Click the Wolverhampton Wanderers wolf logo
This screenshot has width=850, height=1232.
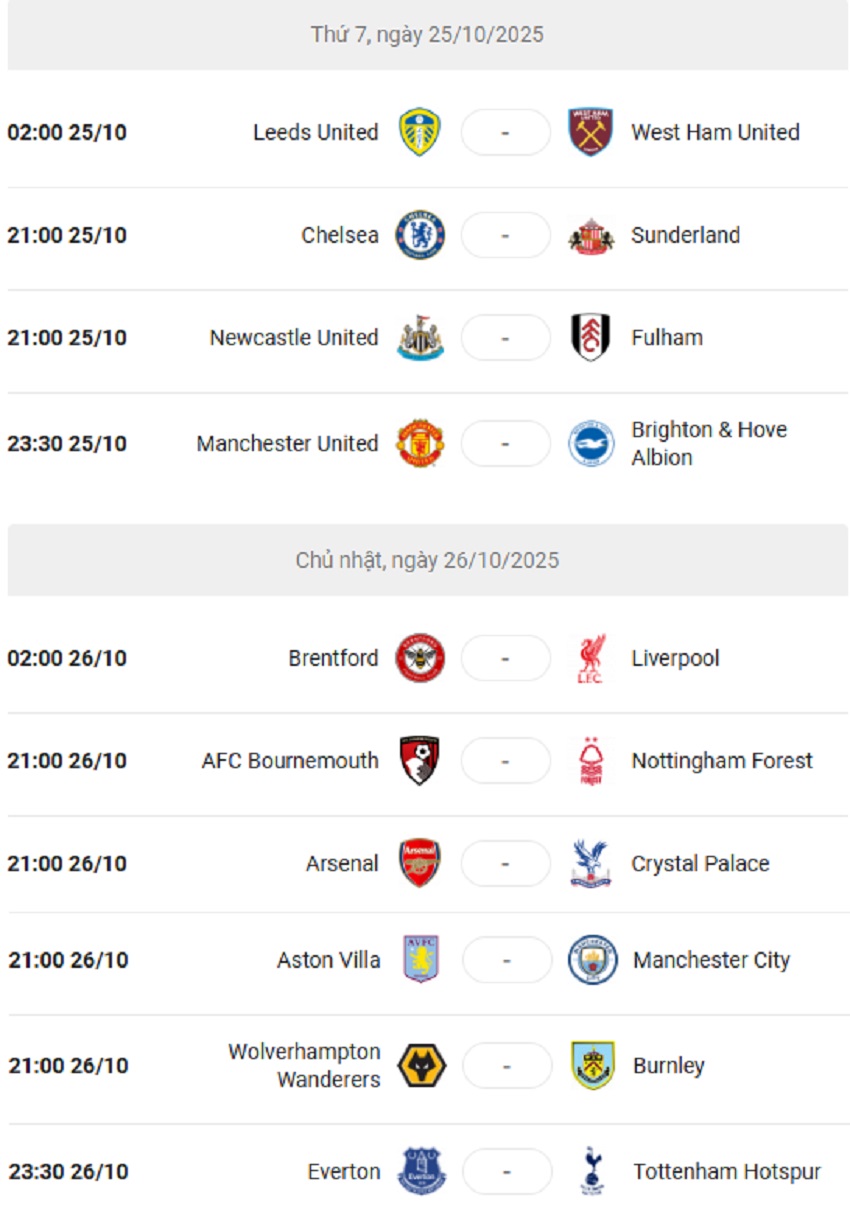click(422, 1066)
